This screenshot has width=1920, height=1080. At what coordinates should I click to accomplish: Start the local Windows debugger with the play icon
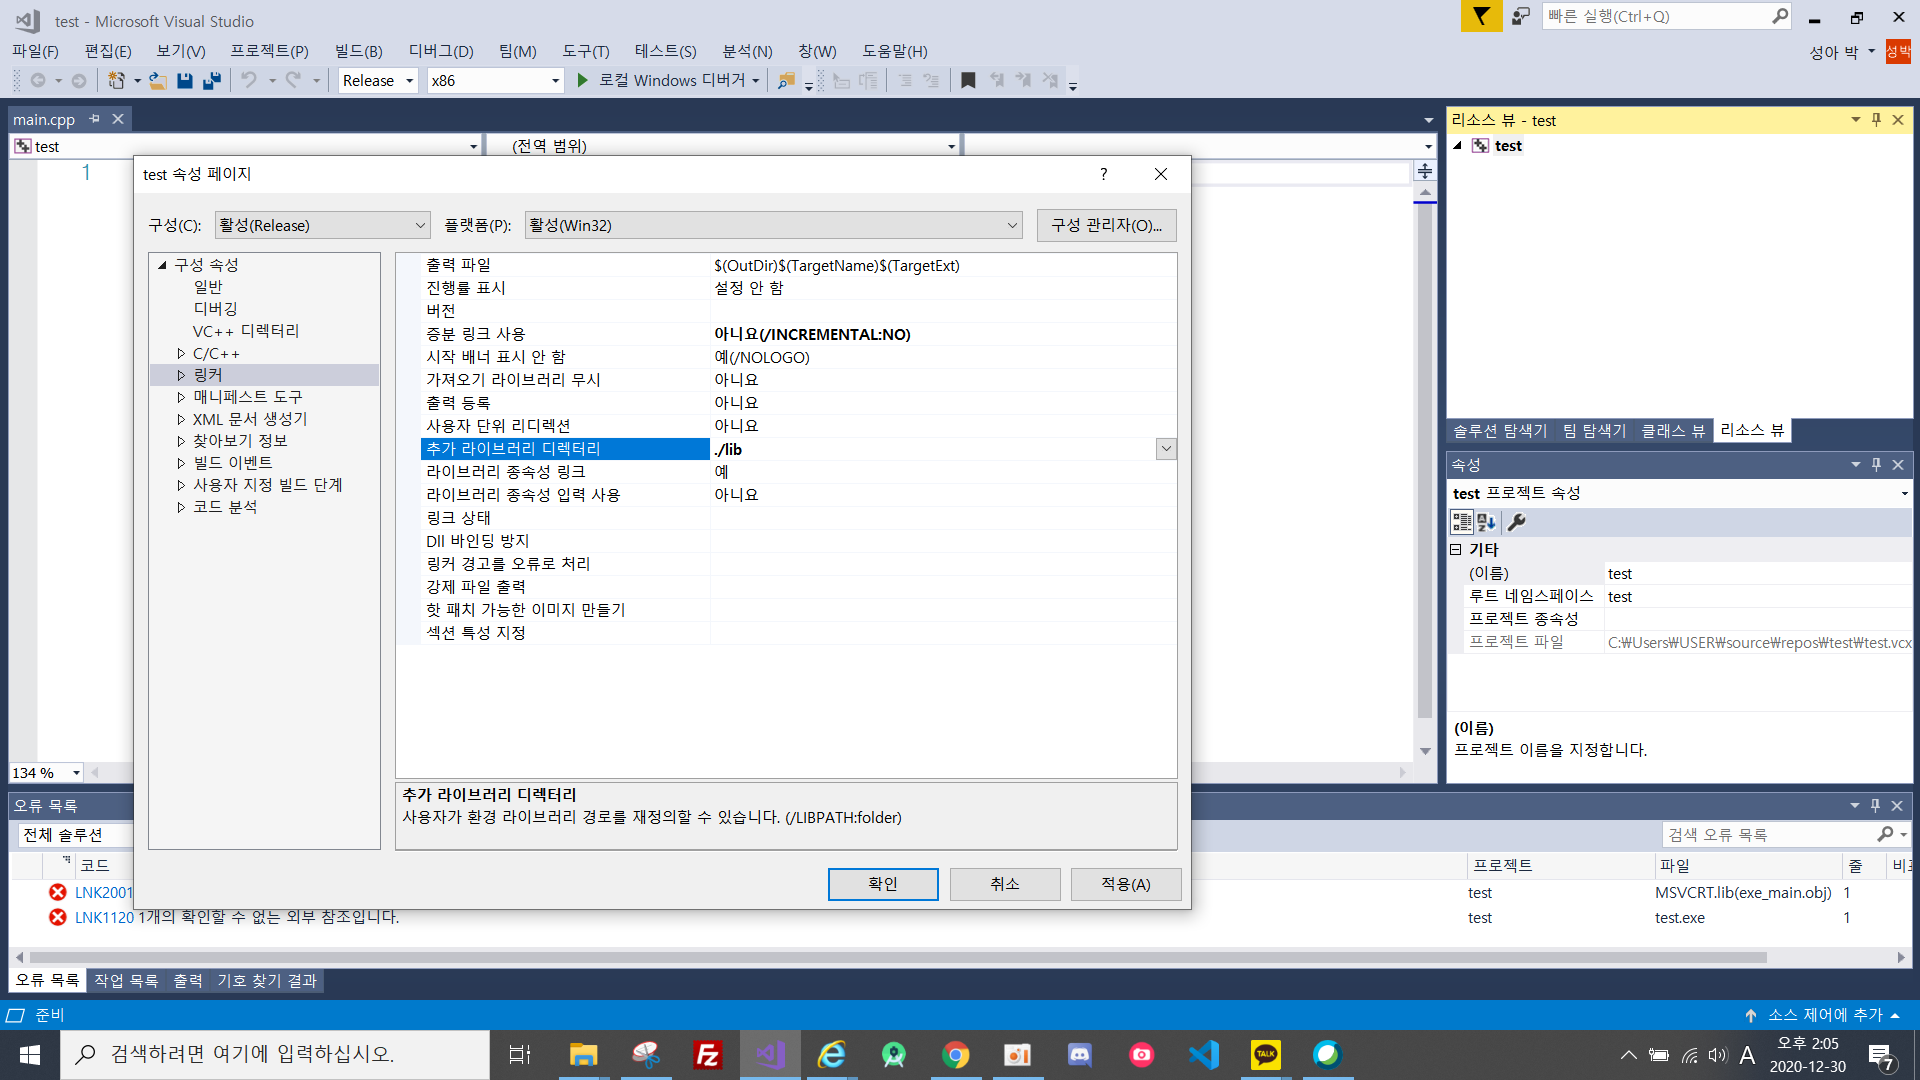583,81
